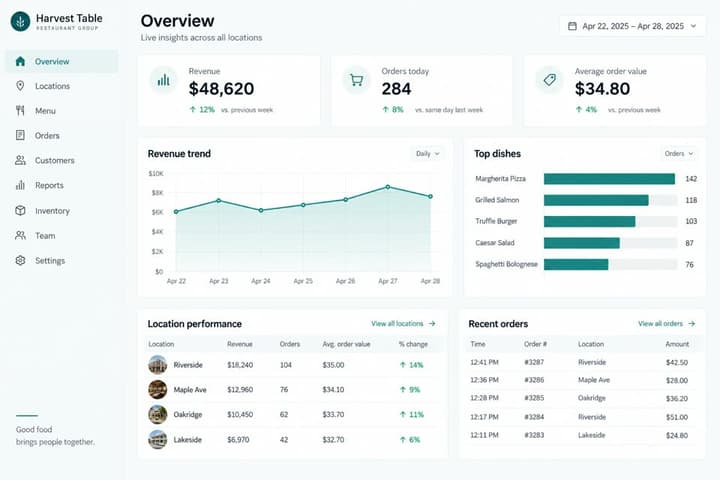Open the Locations page from sidebar
The image size is (720, 480).
(62, 86)
